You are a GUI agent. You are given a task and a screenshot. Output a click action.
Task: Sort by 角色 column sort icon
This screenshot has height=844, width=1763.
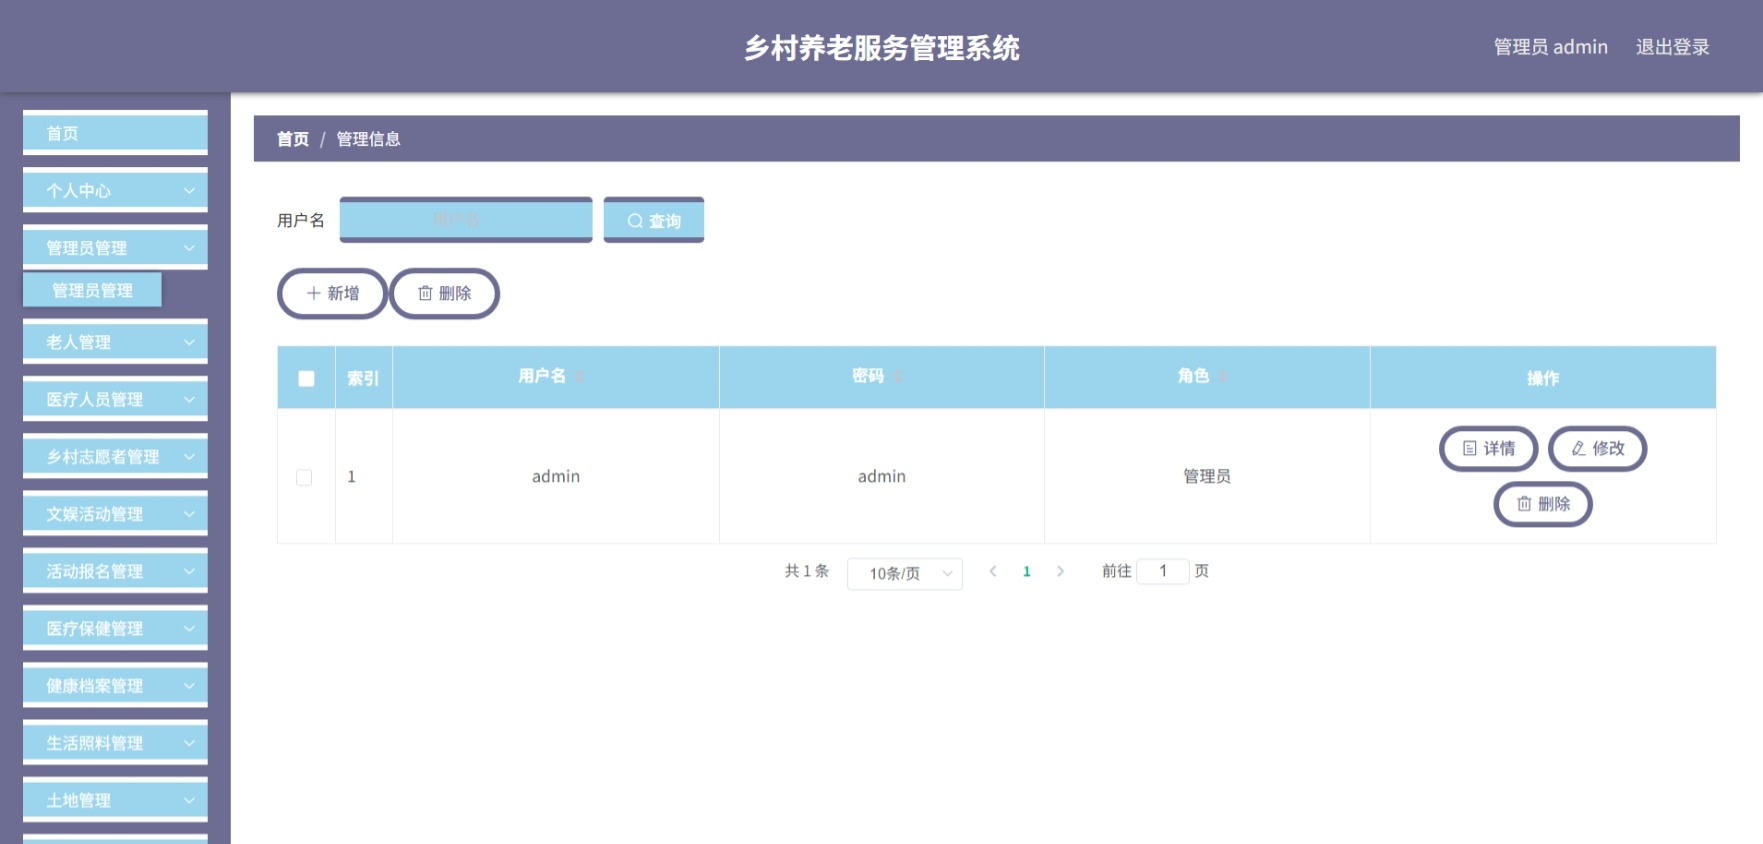[1222, 377]
